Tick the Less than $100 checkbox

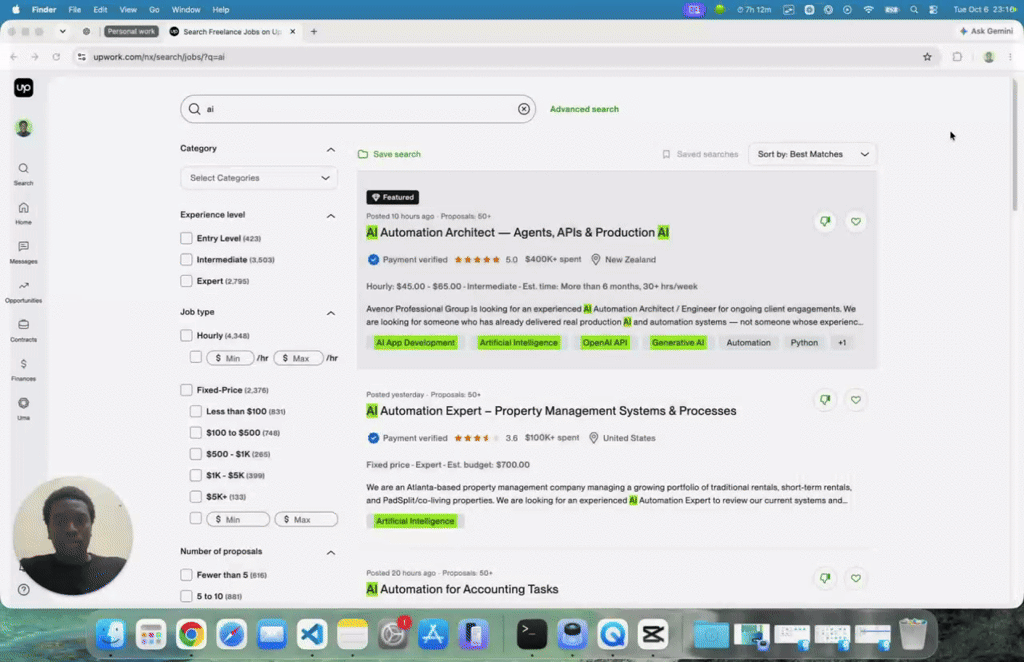point(196,411)
